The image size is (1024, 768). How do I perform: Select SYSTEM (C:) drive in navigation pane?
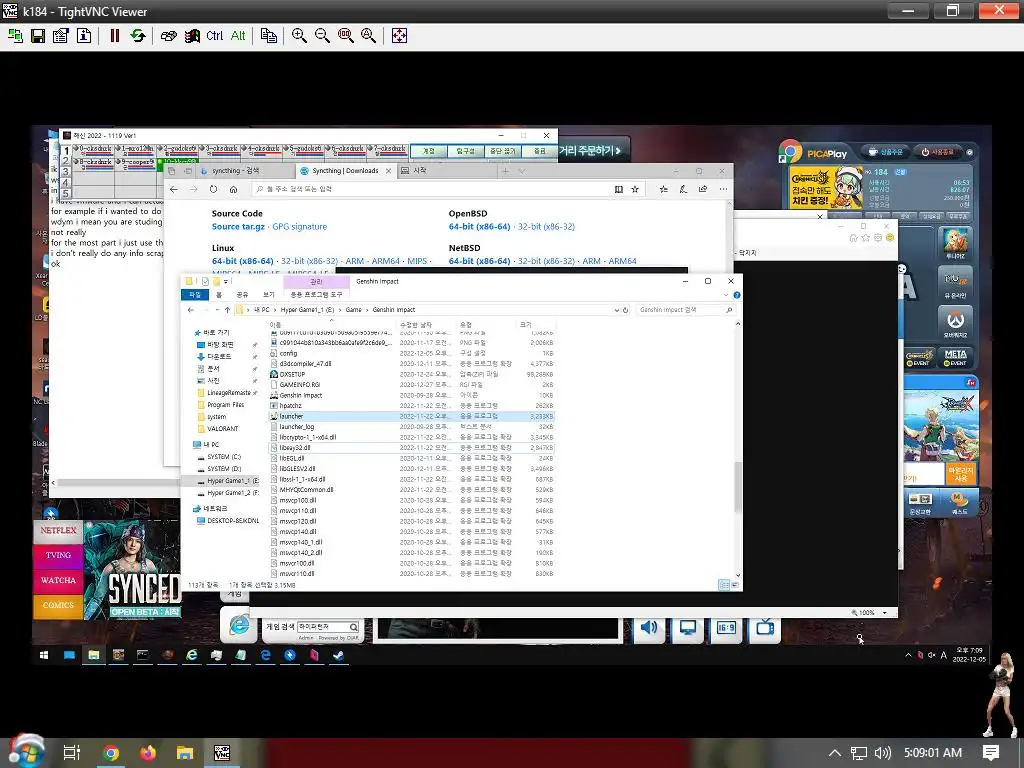click(x=224, y=456)
